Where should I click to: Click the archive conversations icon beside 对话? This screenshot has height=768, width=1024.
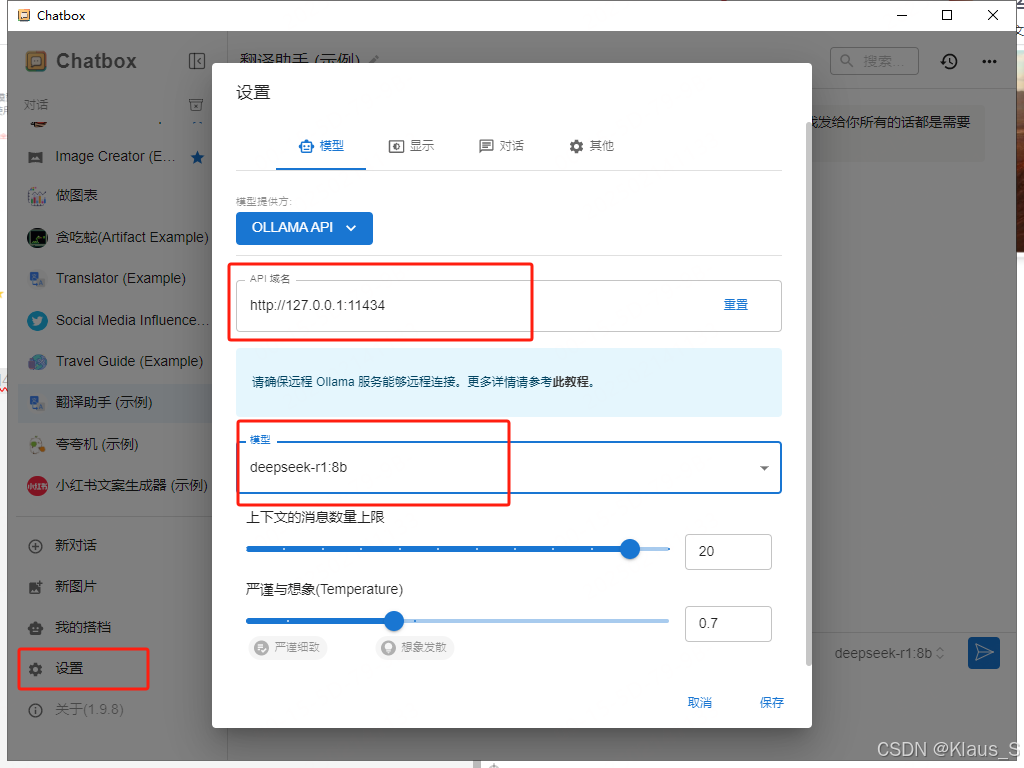(x=195, y=104)
